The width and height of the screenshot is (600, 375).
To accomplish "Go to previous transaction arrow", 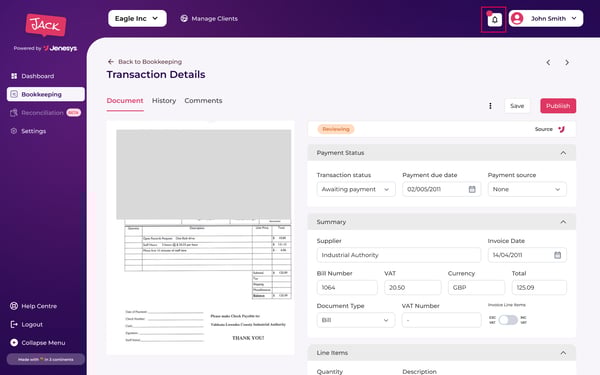I will point(548,62).
